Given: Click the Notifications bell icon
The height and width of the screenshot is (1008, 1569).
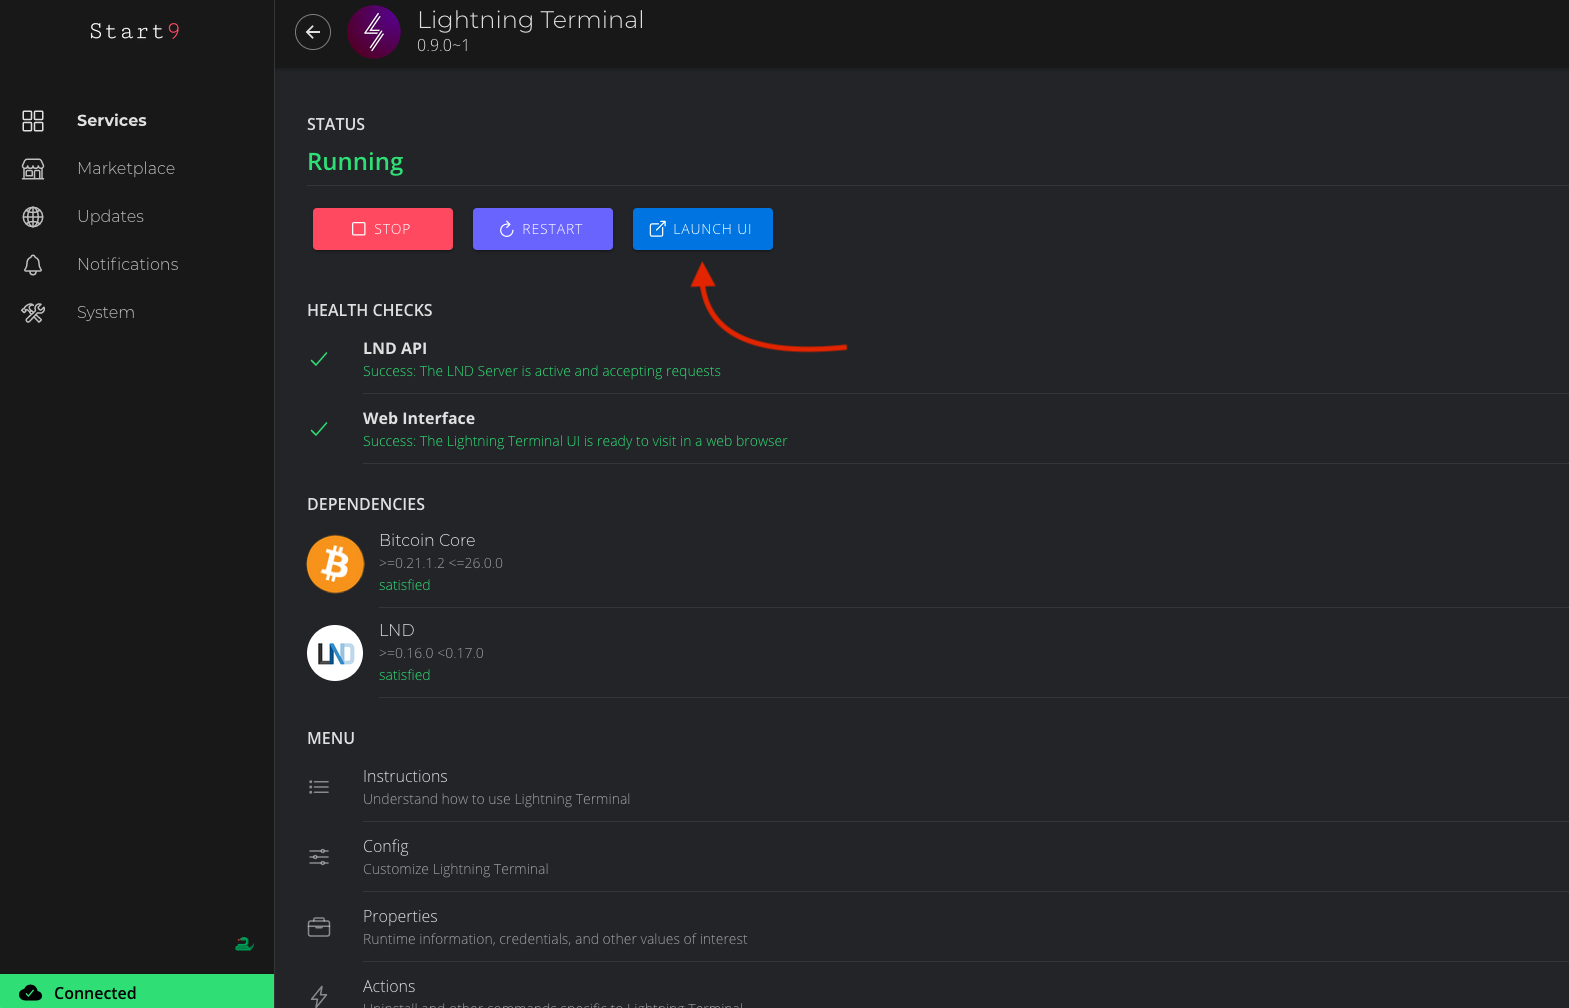Looking at the screenshot, I should click(x=33, y=265).
